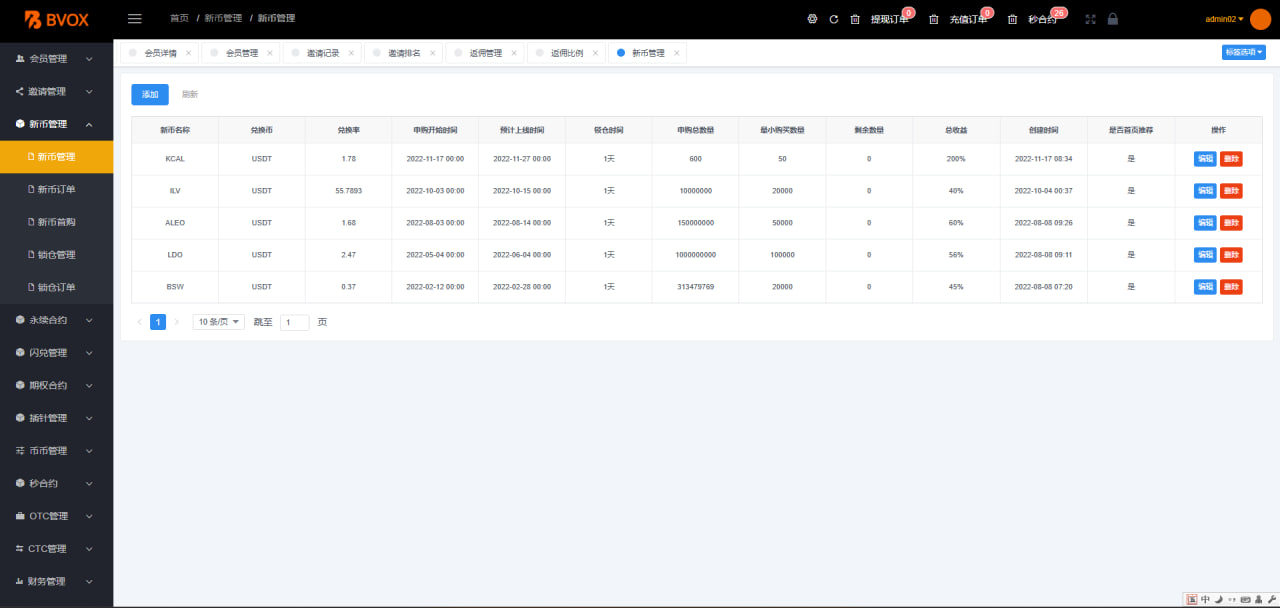
Task: Click the refresh icon in top header
Action: click(834, 19)
